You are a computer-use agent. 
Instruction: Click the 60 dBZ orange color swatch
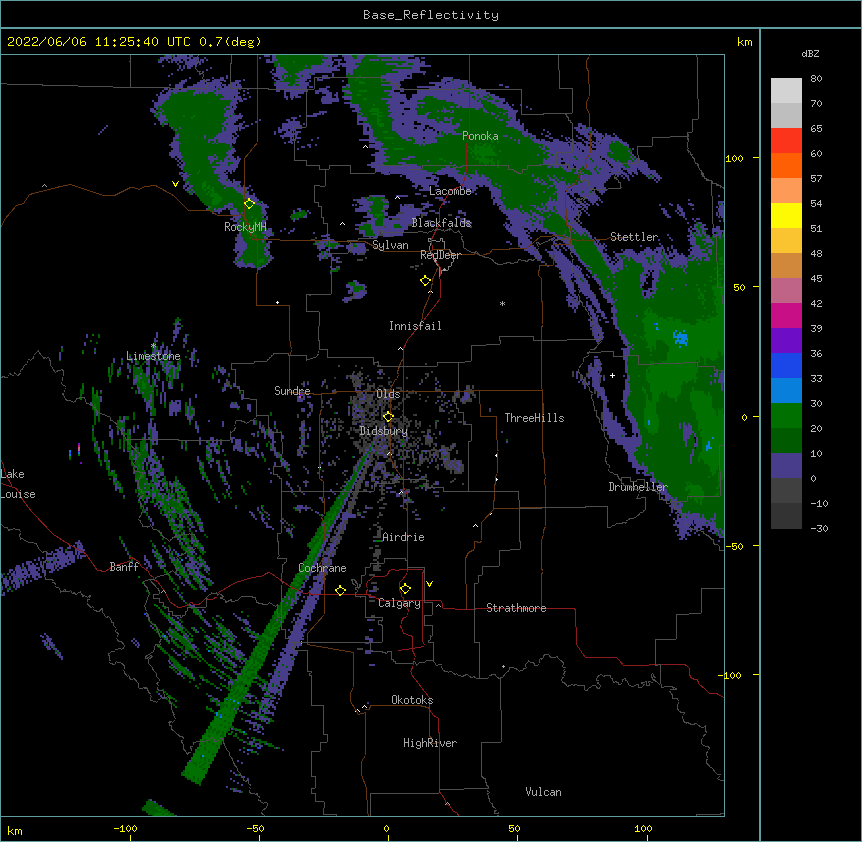786,165
